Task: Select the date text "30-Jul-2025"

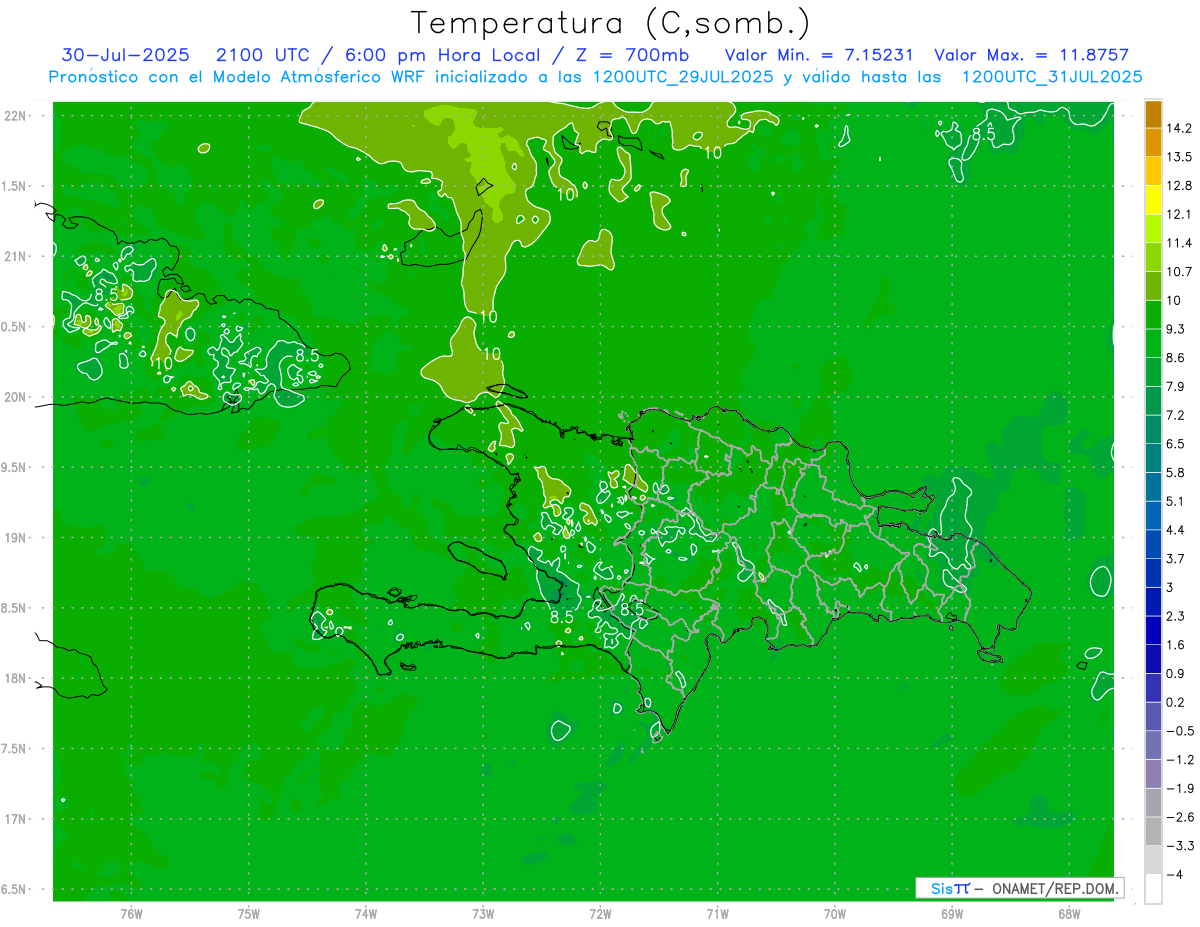Action: [x=124, y=55]
